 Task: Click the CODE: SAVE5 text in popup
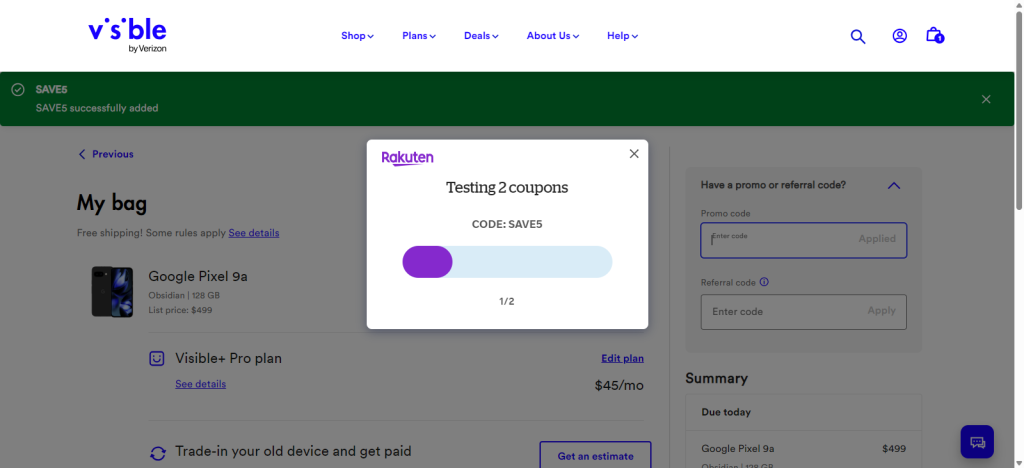(507, 225)
